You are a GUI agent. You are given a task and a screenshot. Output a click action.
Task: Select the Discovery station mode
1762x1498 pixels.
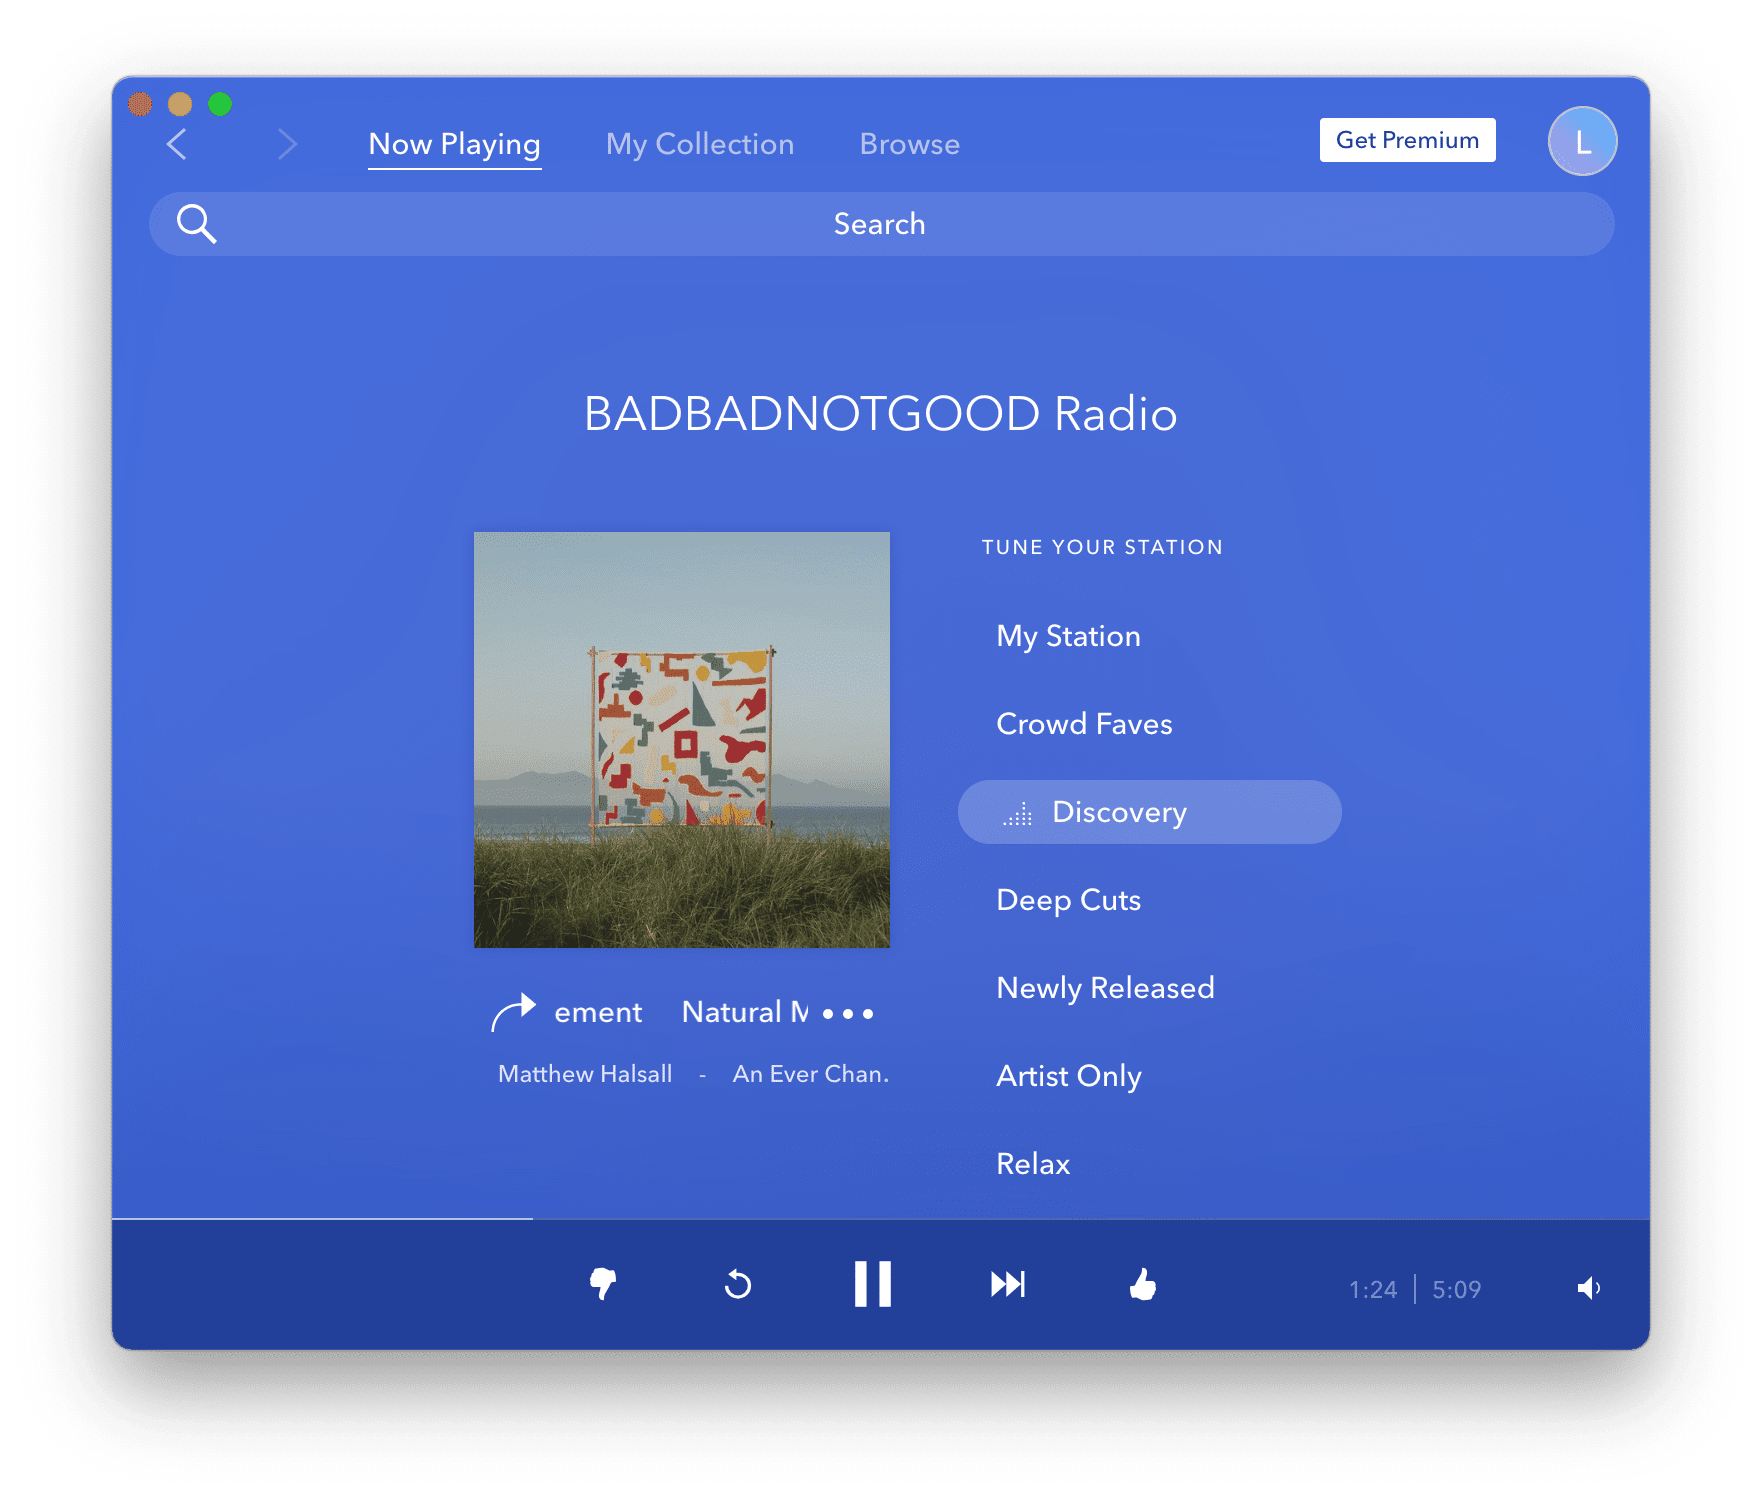[1150, 812]
